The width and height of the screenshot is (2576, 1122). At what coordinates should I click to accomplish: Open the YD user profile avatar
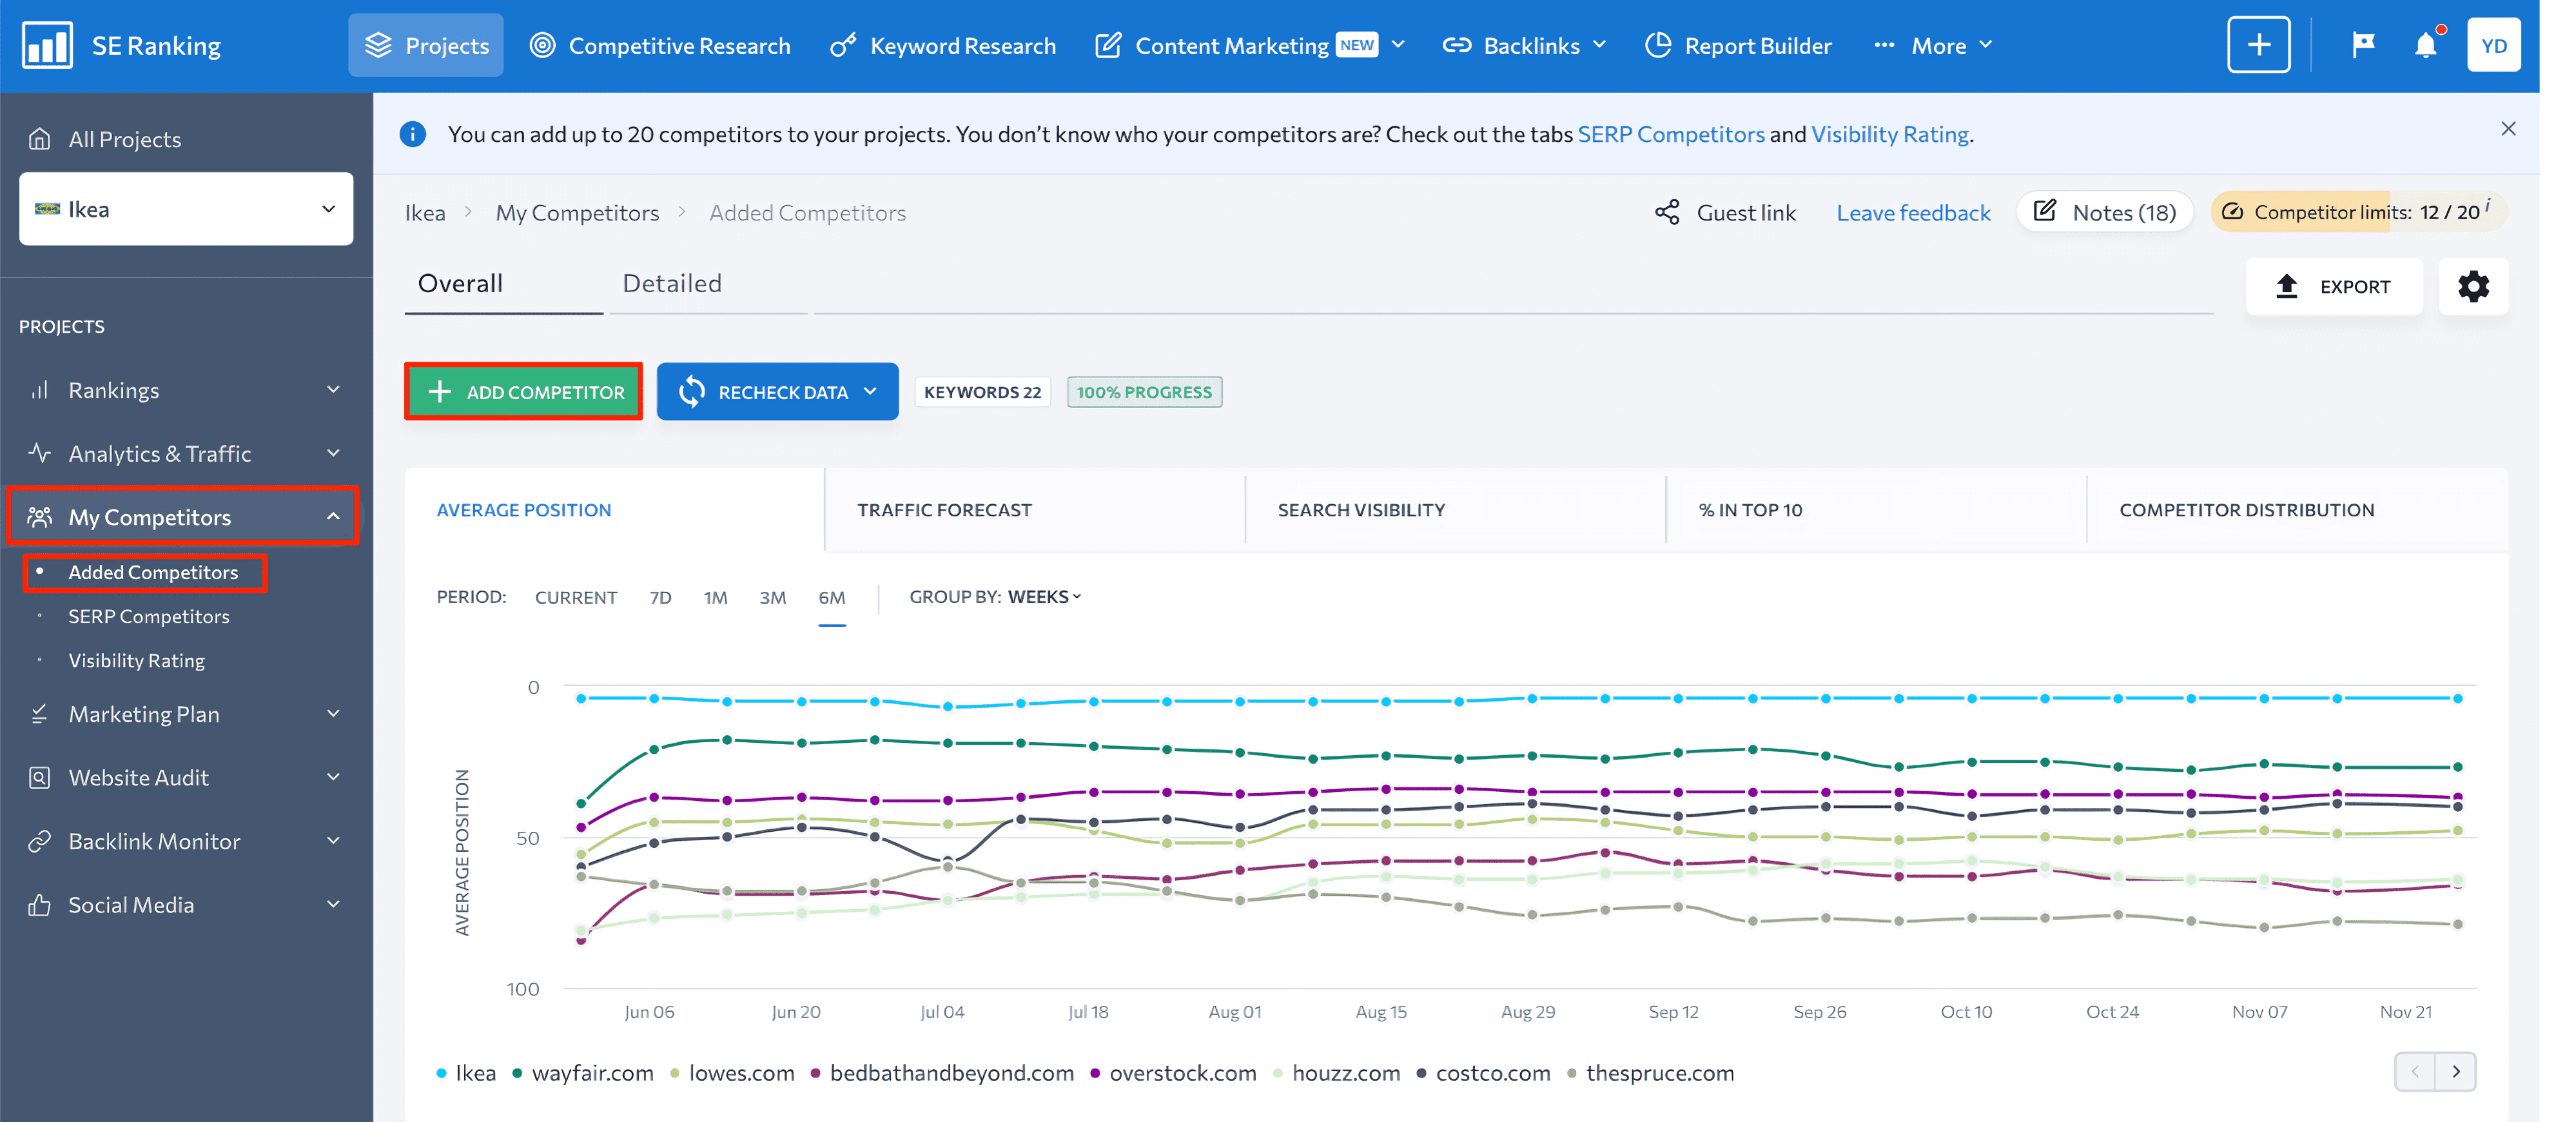2493,45
